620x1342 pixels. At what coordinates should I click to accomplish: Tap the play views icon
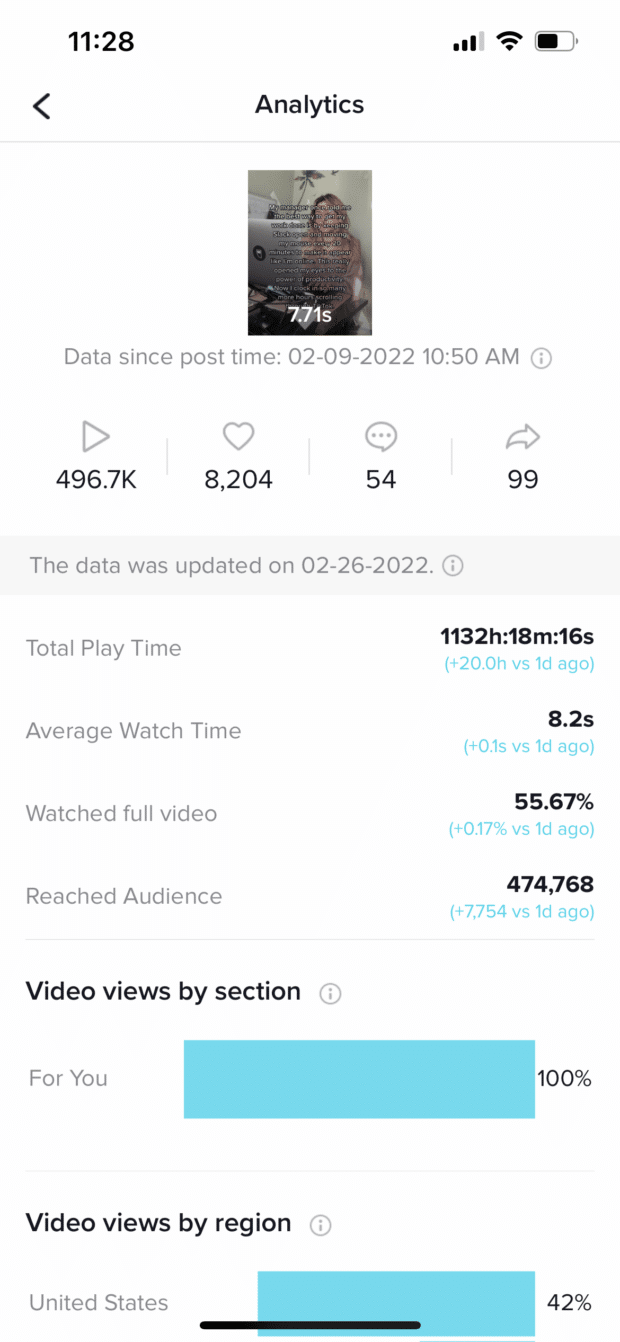pyautogui.click(x=96, y=436)
